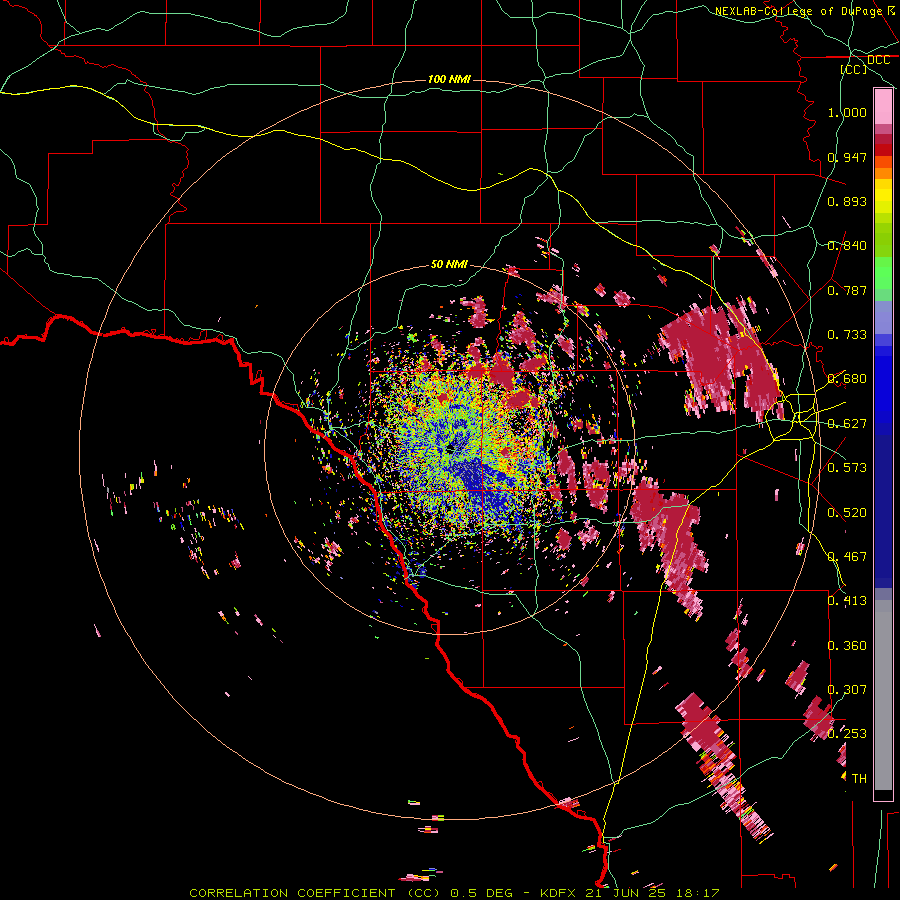Click the 50 NMI range ring label
Viewport: 900px width, 900px height.
pyautogui.click(x=449, y=264)
